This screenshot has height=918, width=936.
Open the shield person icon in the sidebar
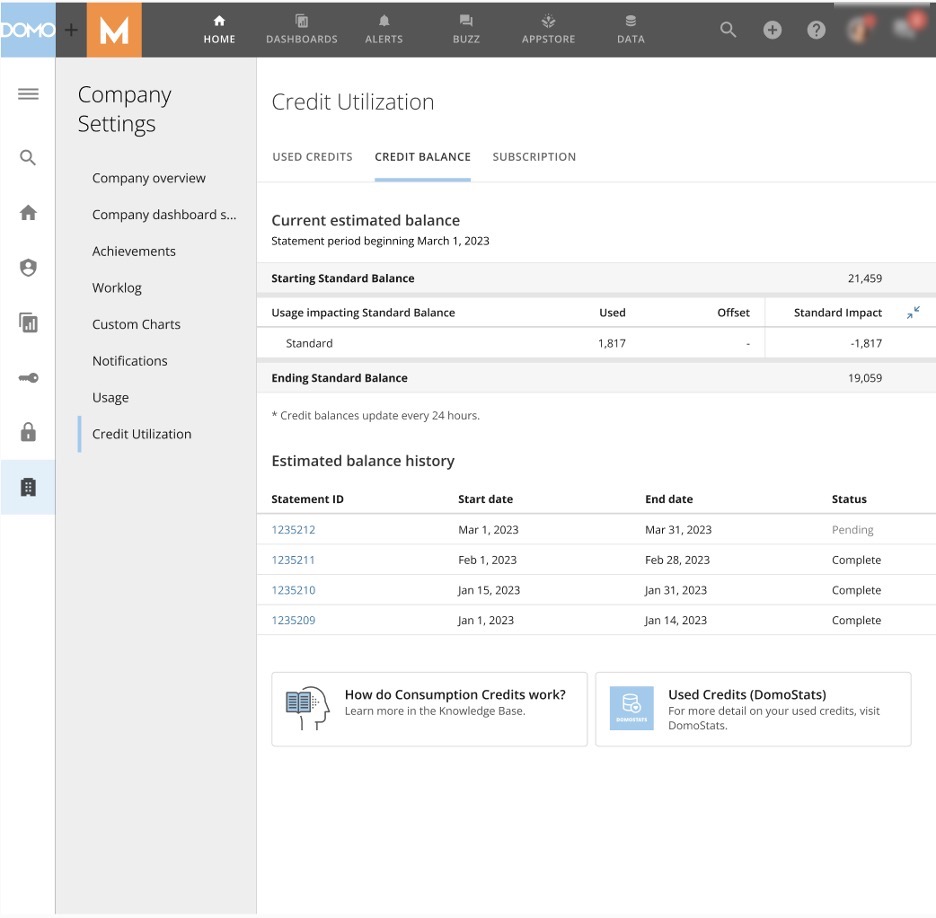click(x=28, y=267)
